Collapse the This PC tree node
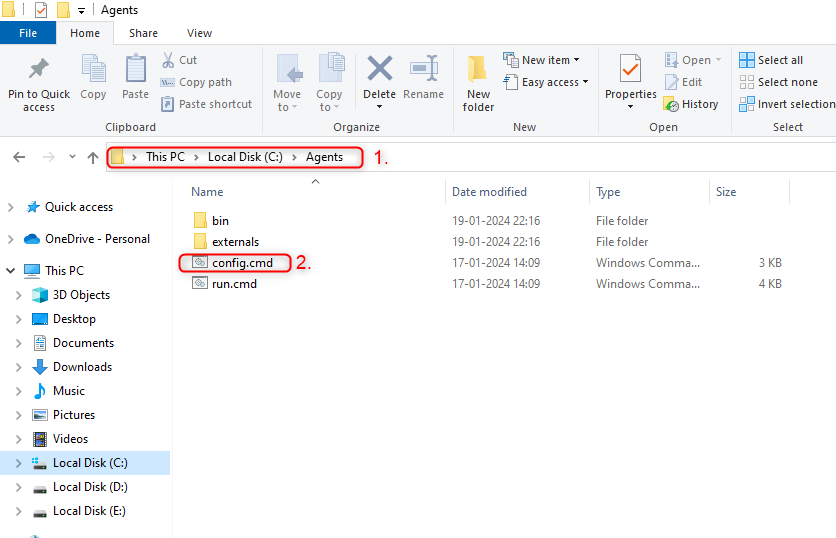 coord(11,271)
